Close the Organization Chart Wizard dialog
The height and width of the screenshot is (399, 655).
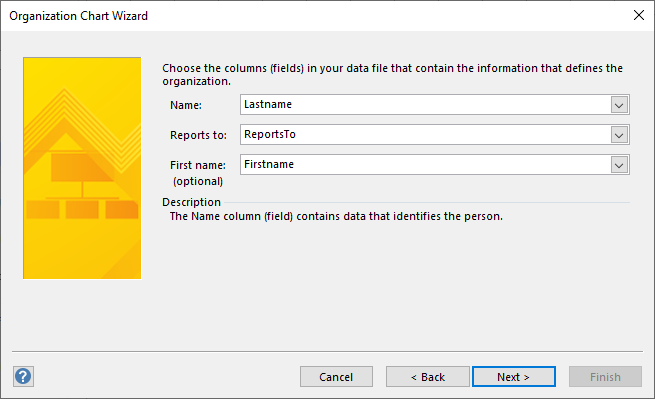tap(638, 15)
